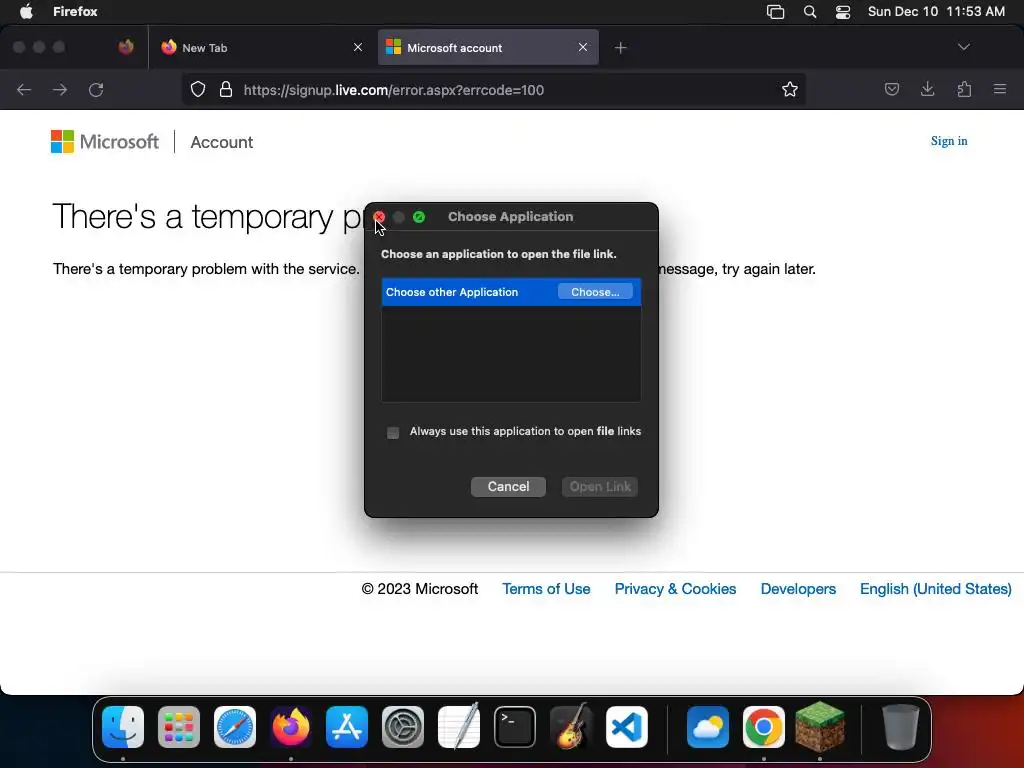The height and width of the screenshot is (768, 1024).
Task: Click the padlock site security icon
Action: coord(226,89)
